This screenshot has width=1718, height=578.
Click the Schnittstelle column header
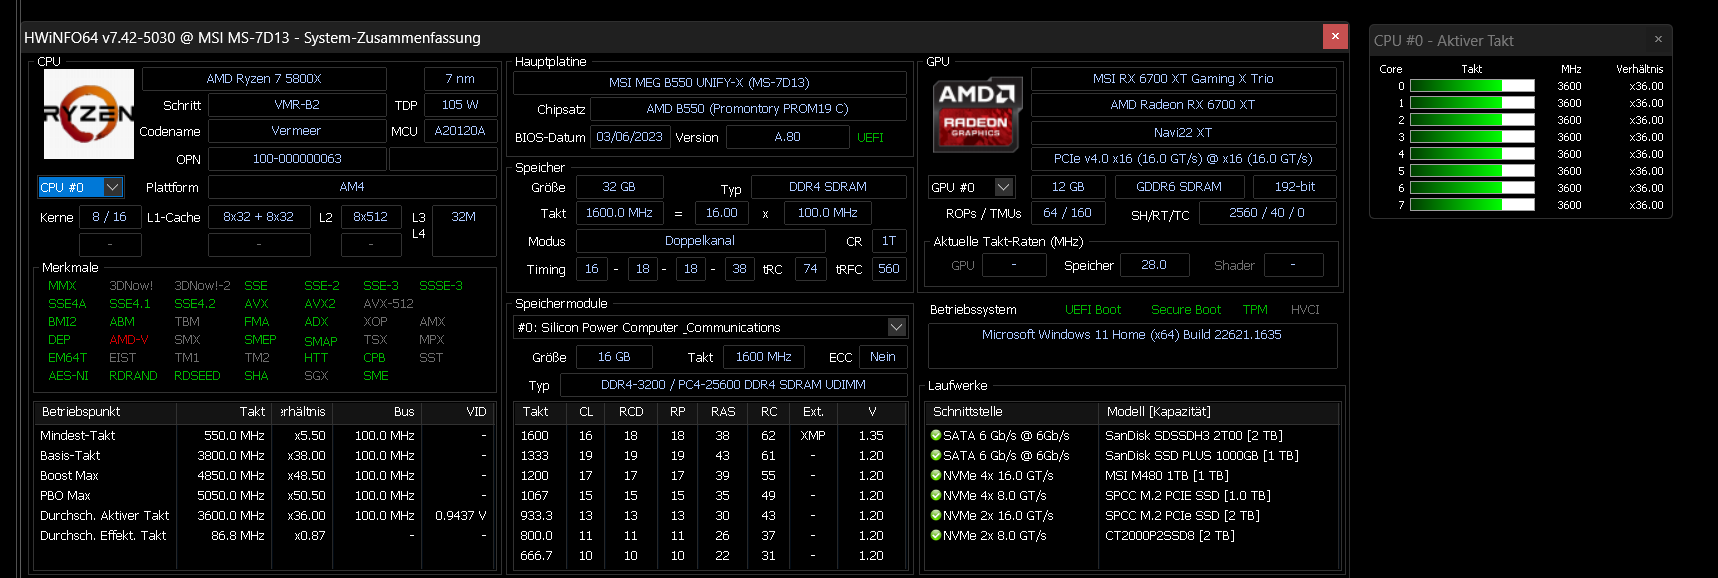(x=1012, y=411)
